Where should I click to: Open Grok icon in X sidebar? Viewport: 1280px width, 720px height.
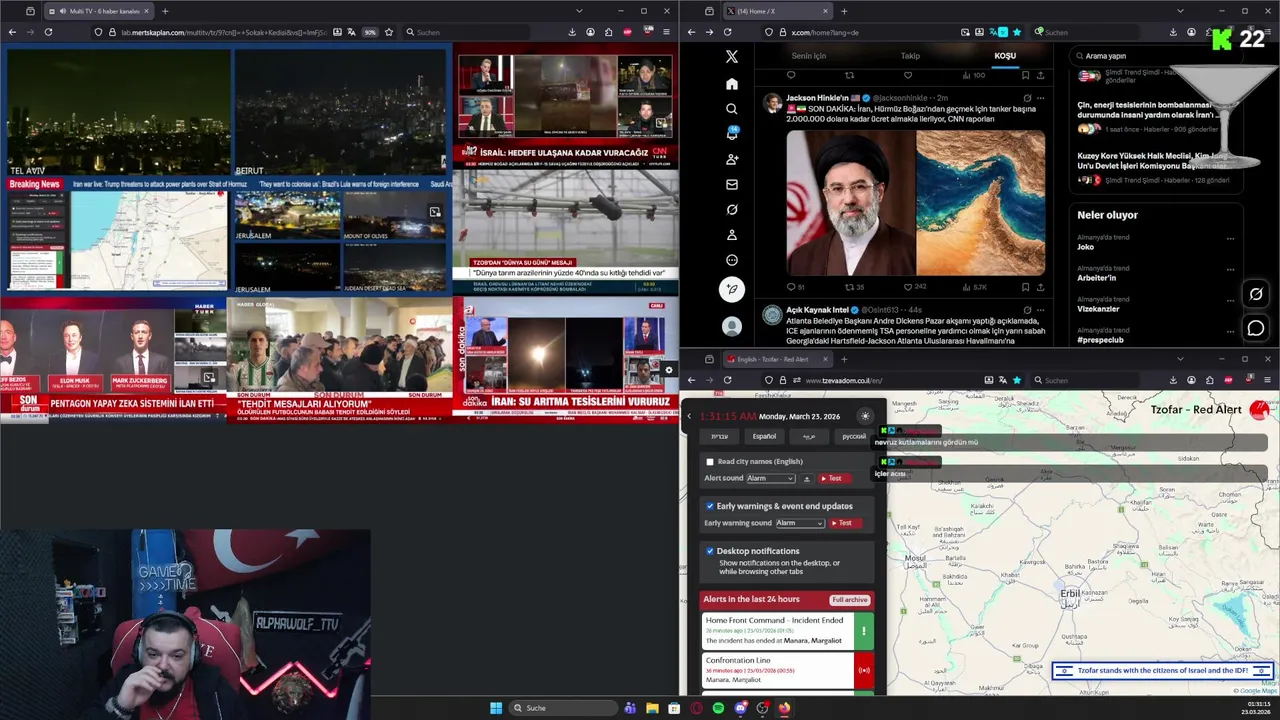pyautogui.click(x=731, y=210)
